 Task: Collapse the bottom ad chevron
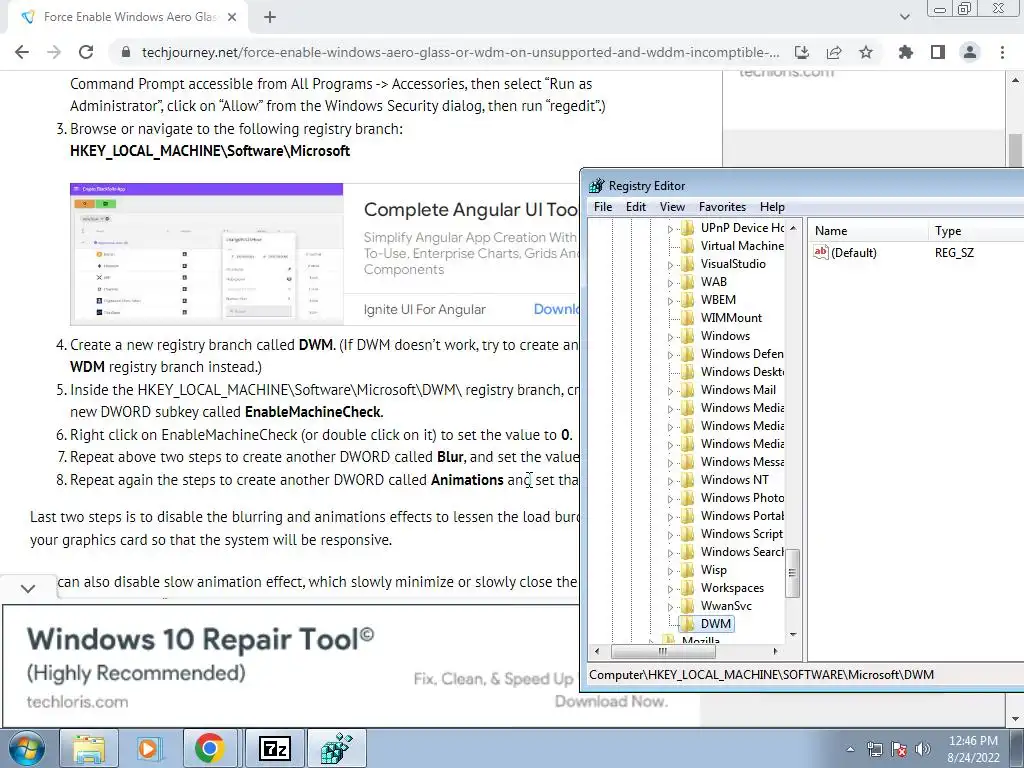28,588
